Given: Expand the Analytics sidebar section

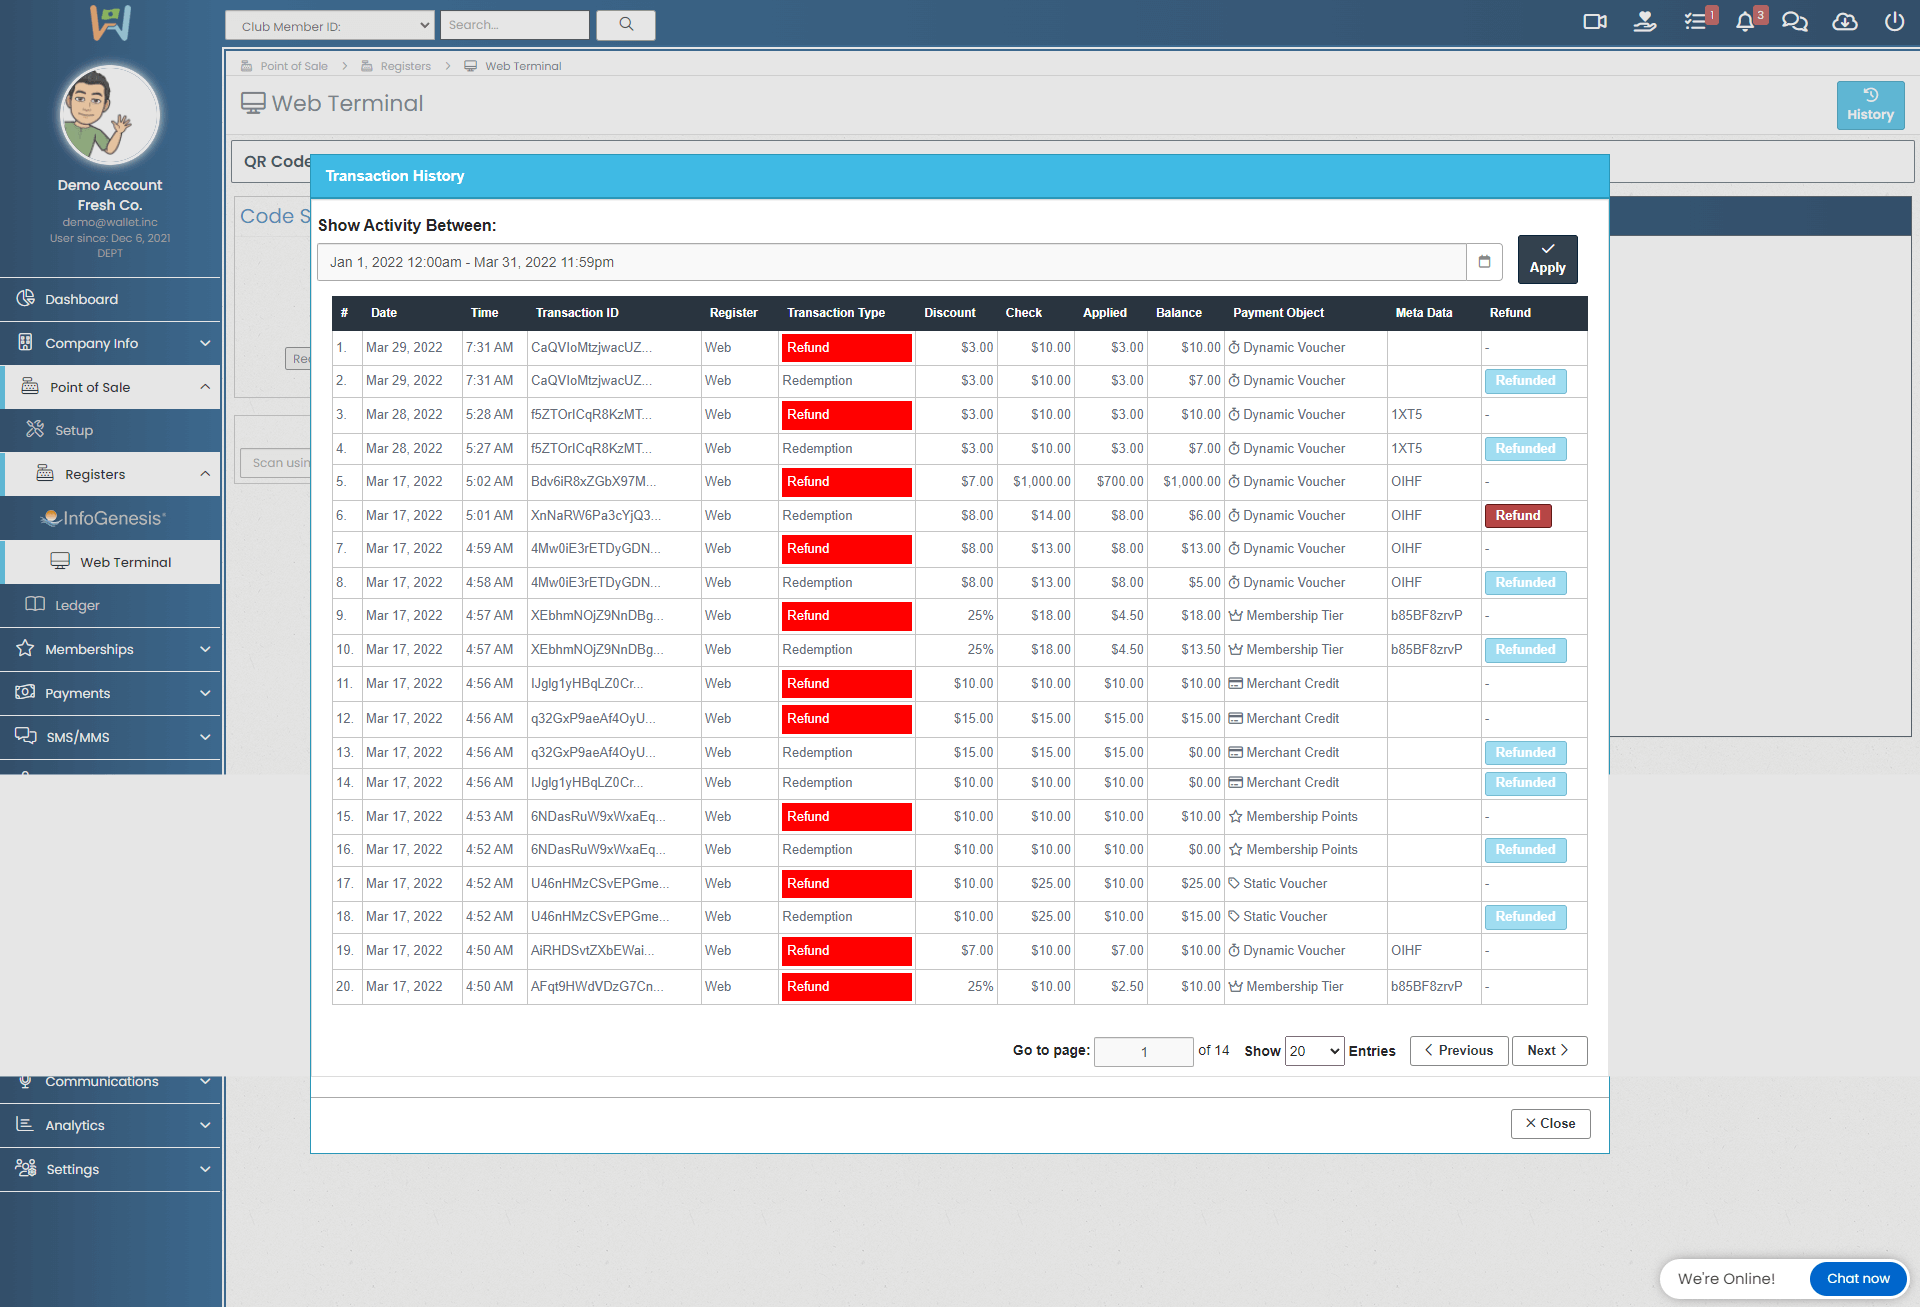Looking at the screenshot, I should 110,1125.
